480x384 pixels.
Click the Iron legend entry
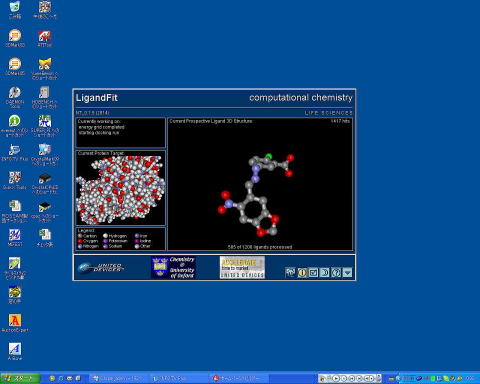[141, 236]
